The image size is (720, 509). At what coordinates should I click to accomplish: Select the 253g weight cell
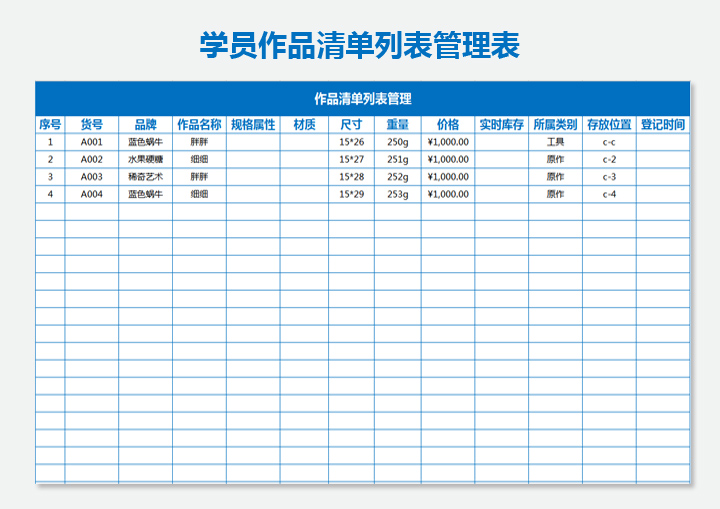click(x=398, y=194)
